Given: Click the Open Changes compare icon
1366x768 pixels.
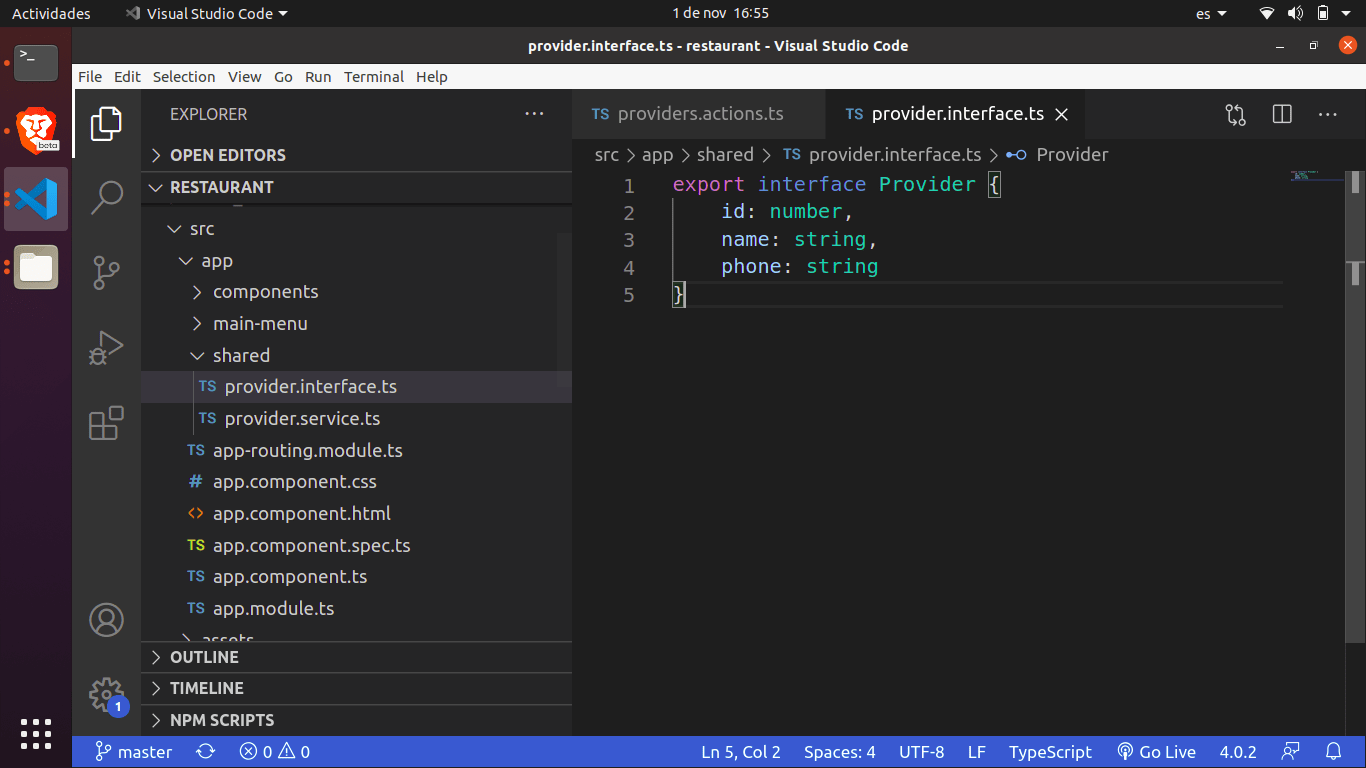Looking at the screenshot, I should pyautogui.click(x=1235, y=115).
